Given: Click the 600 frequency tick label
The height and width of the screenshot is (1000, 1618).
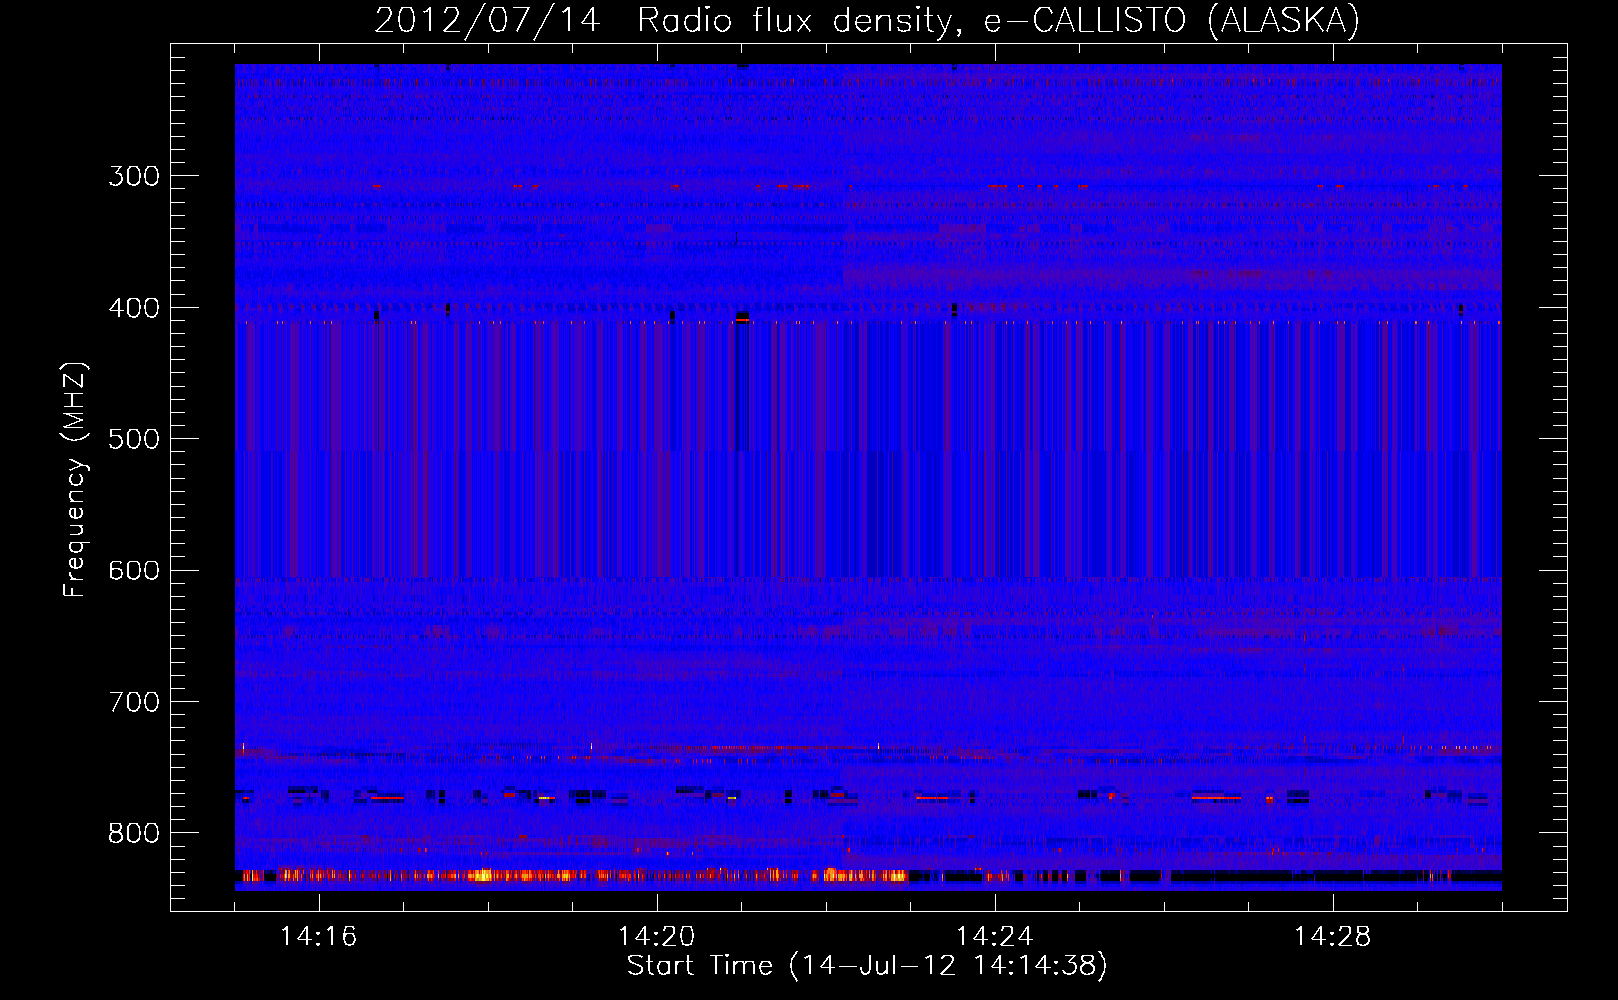Looking at the screenshot, I should [x=134, y=570].
